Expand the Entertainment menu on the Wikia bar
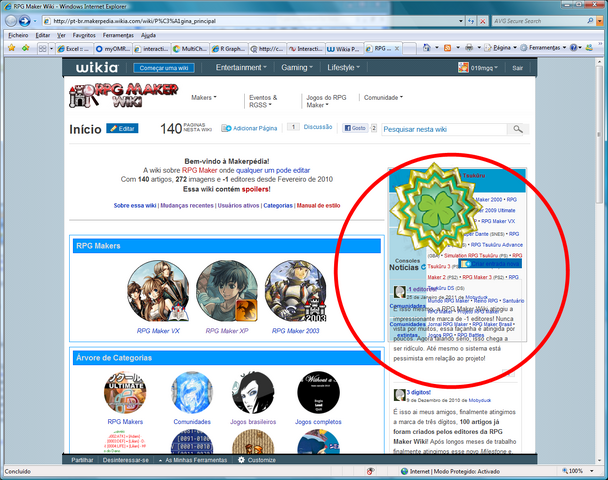This screenshot has width=608, height=480. (241, 67)
